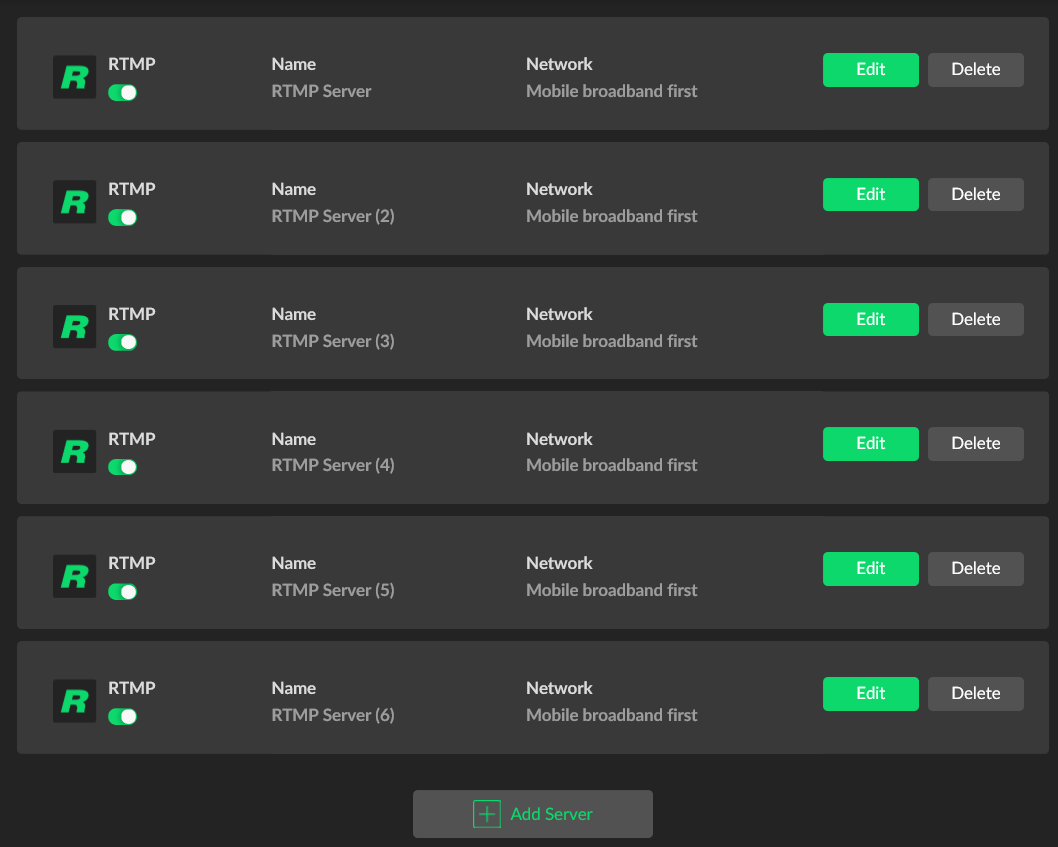Toggle the RTMP Server (6) switch
1058x847 pixels.
pyautogui.click(x=122, y=716)
